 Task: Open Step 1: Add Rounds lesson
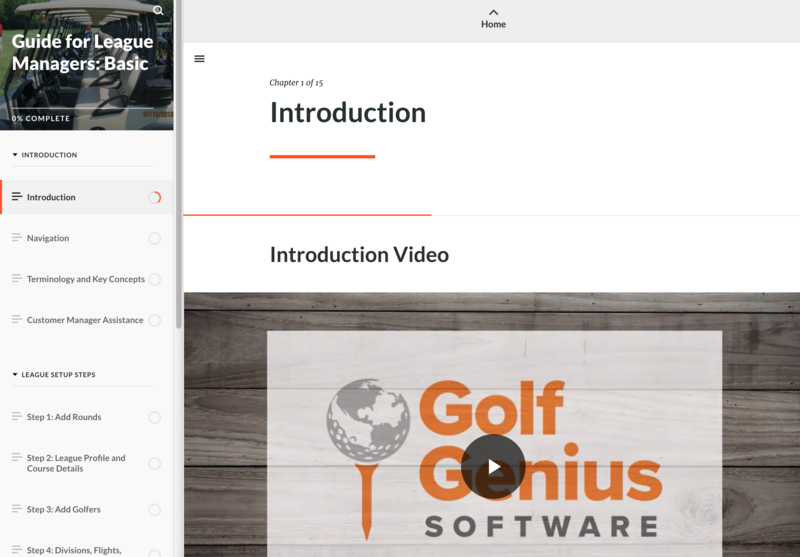pyautogui.click(x=87, y=417)
